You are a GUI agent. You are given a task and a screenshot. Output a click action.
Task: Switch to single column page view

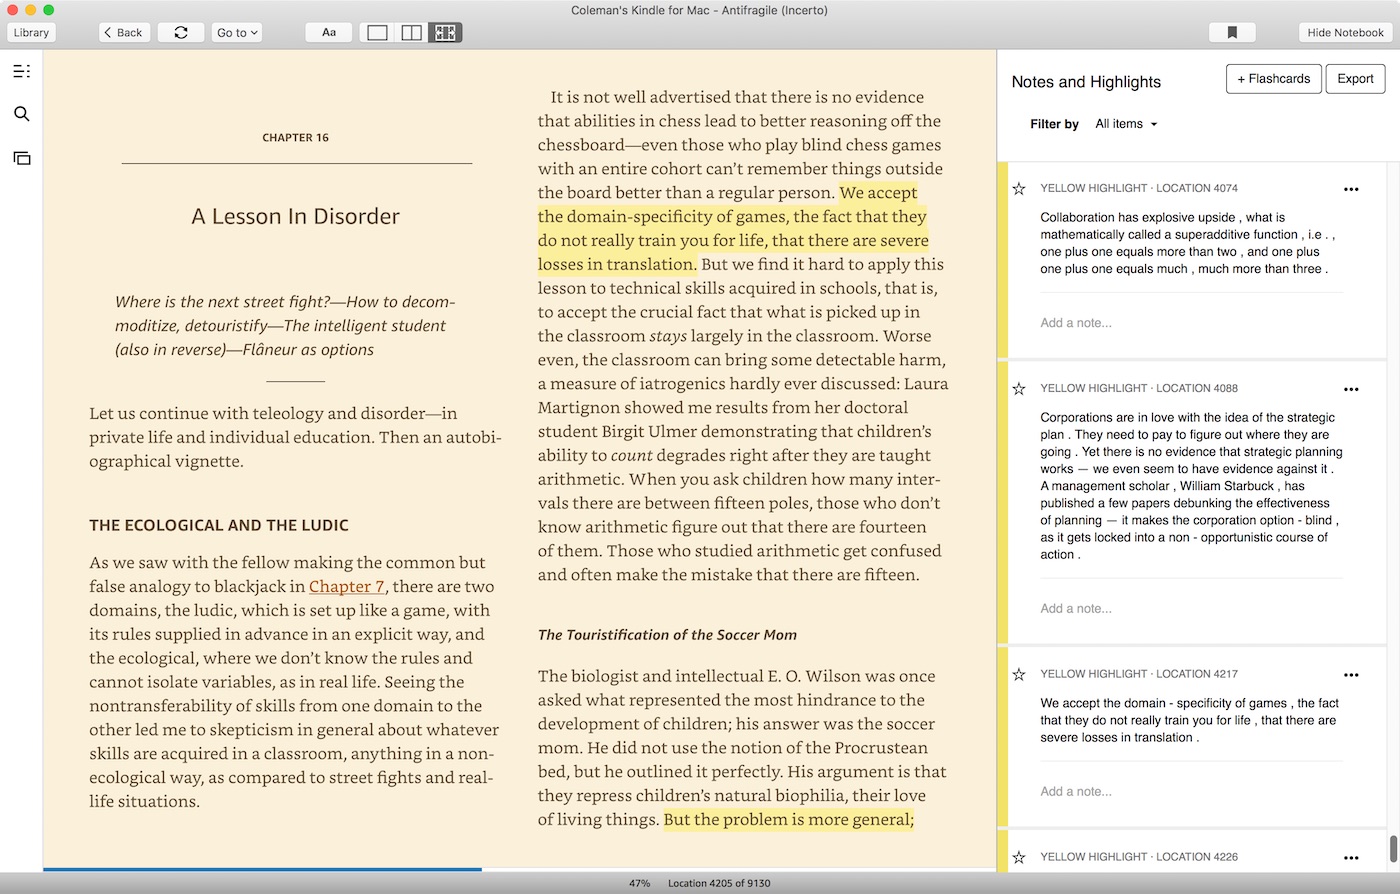point(377,32)
